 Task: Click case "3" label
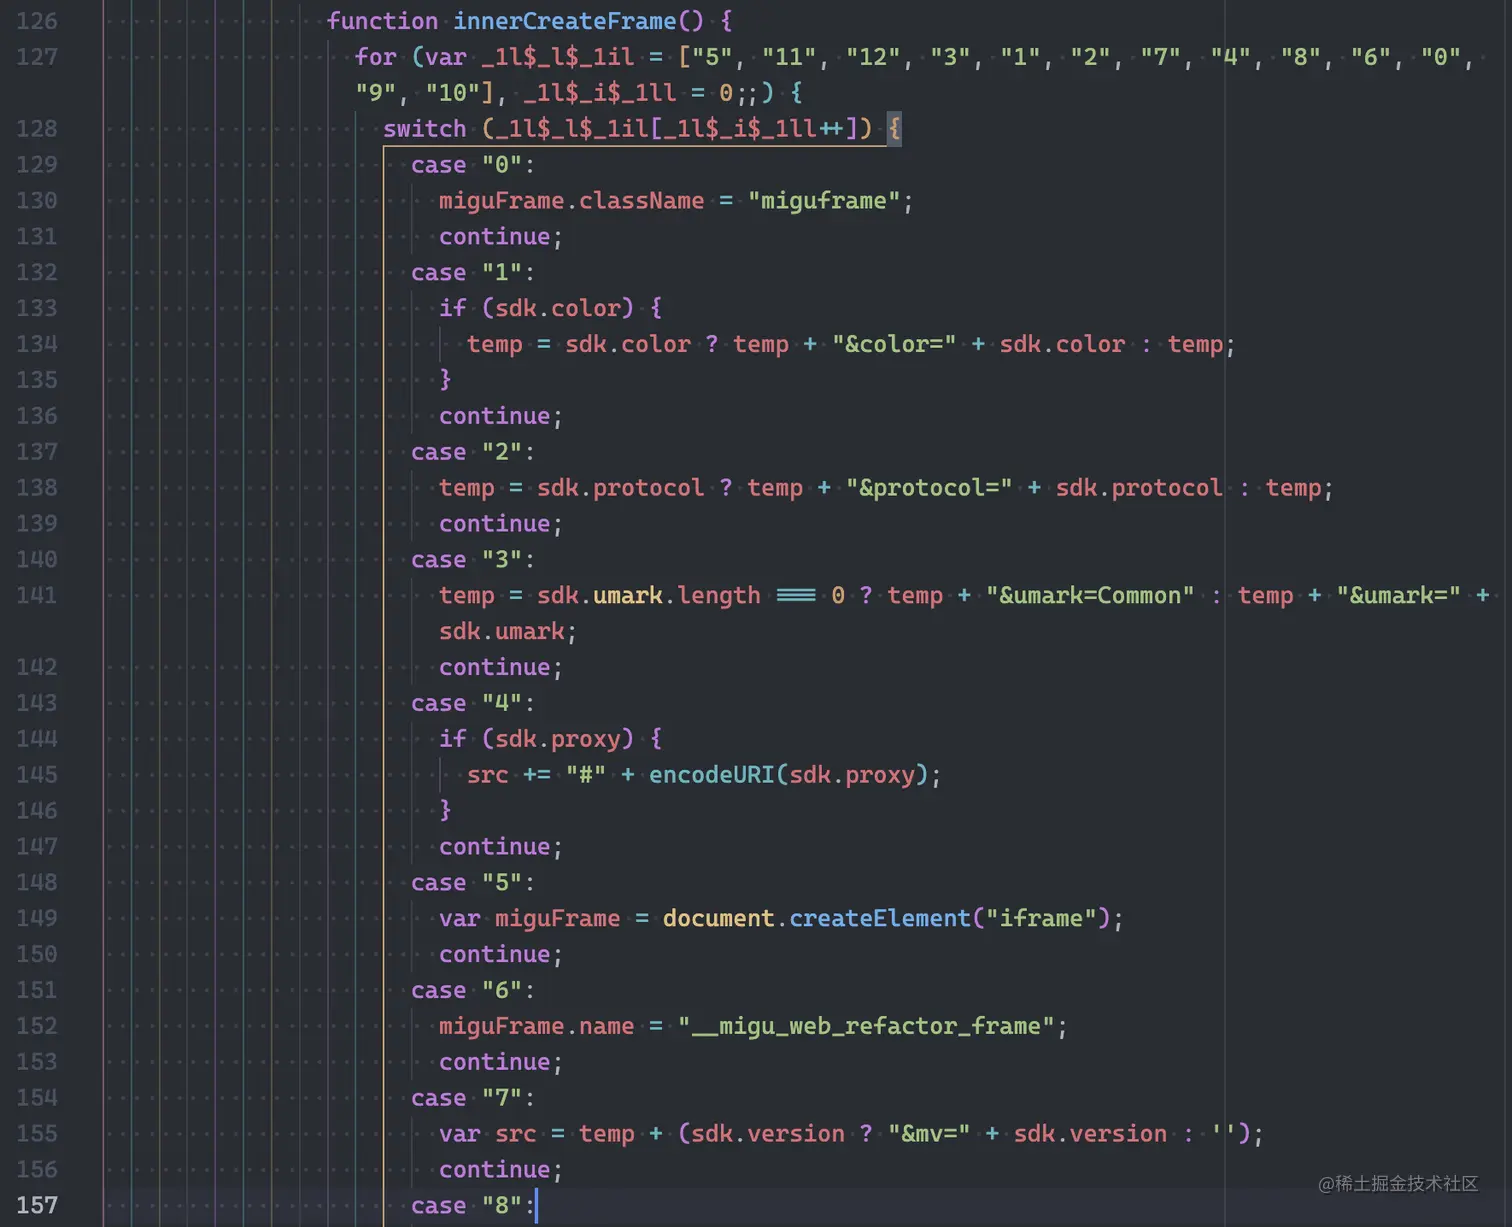(x=472, y=560)
